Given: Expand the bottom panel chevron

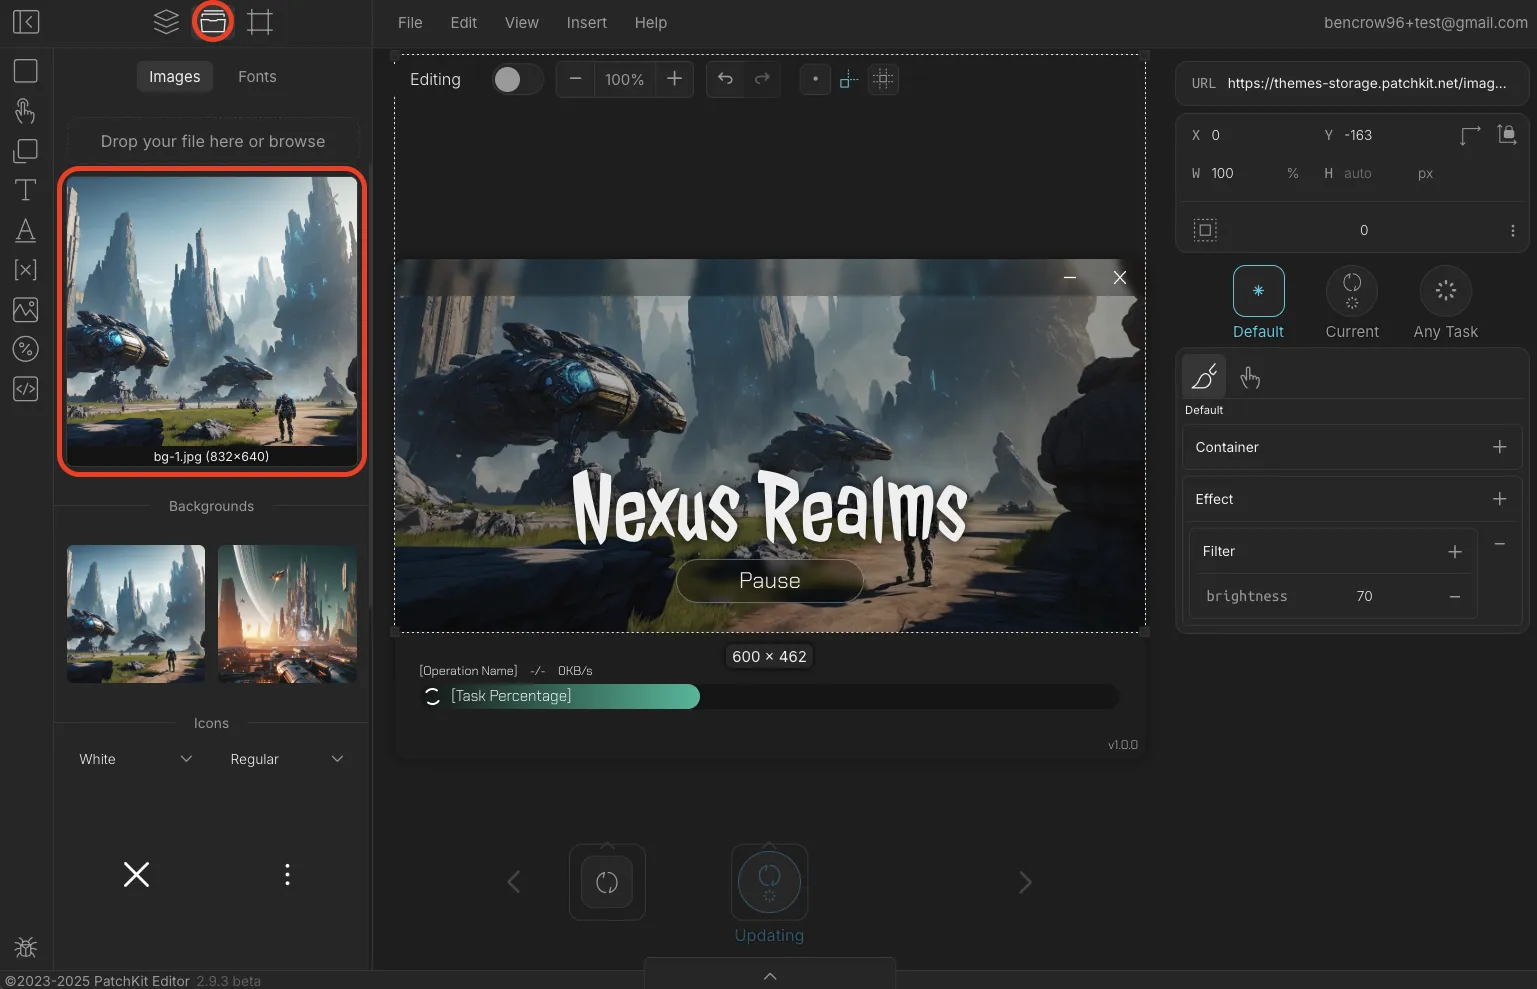Looking at the screenshot, I should 770,976.
